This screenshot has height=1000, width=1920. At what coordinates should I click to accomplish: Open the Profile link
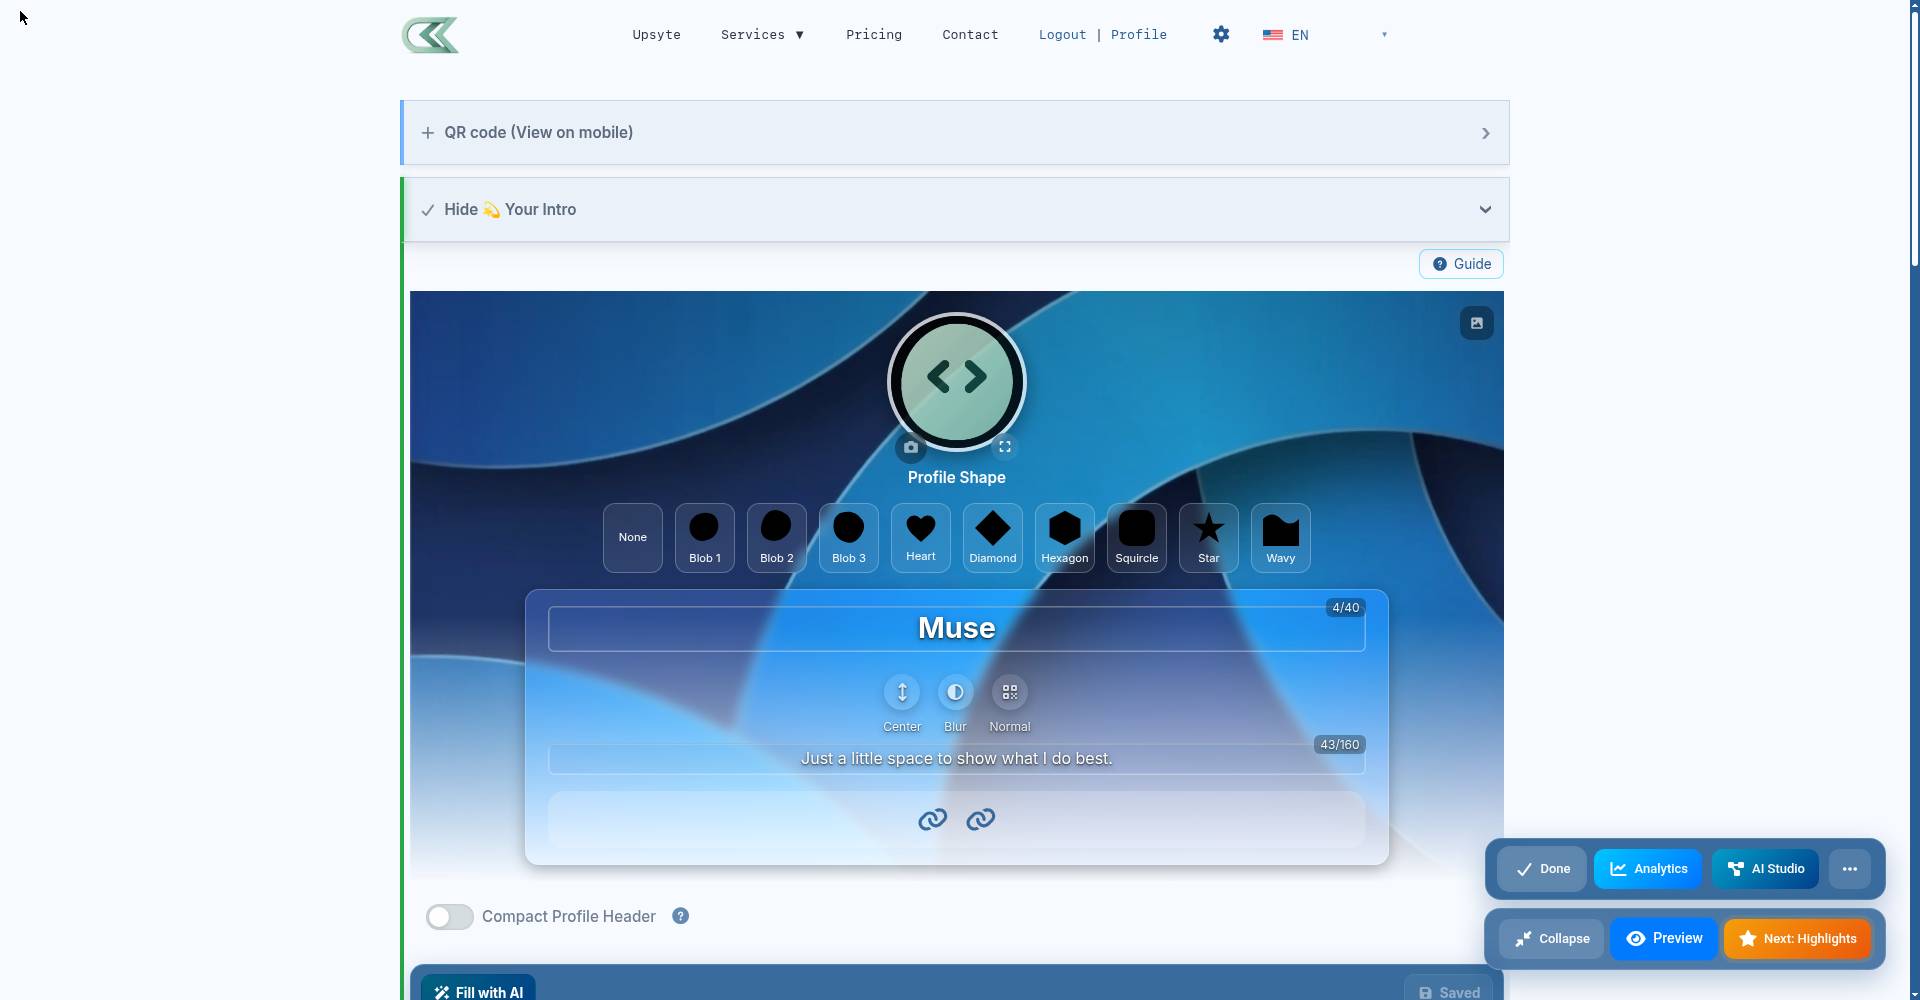click(1139, 35)
